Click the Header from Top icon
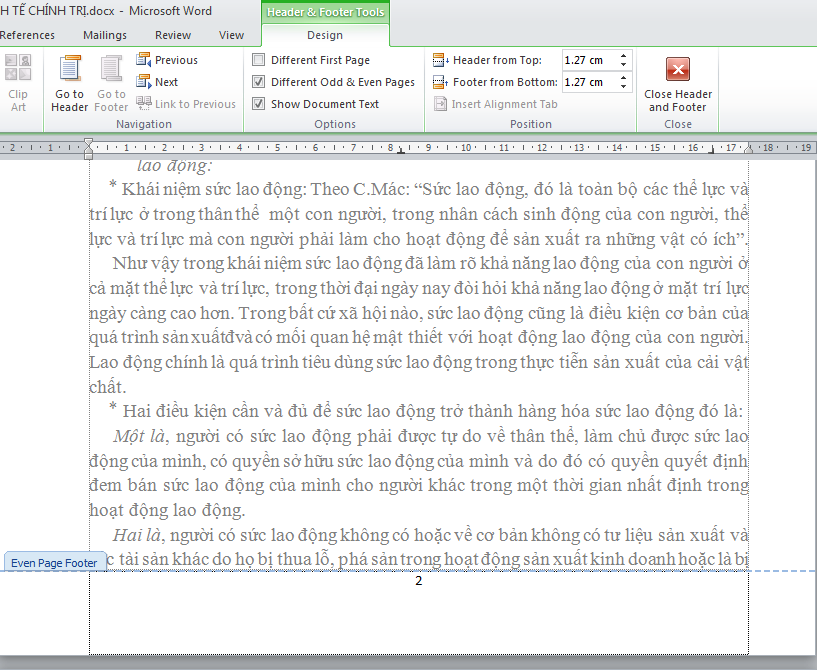Image resolution: width=817 pixels, height=670 pixels. click(x=441, y=60)
